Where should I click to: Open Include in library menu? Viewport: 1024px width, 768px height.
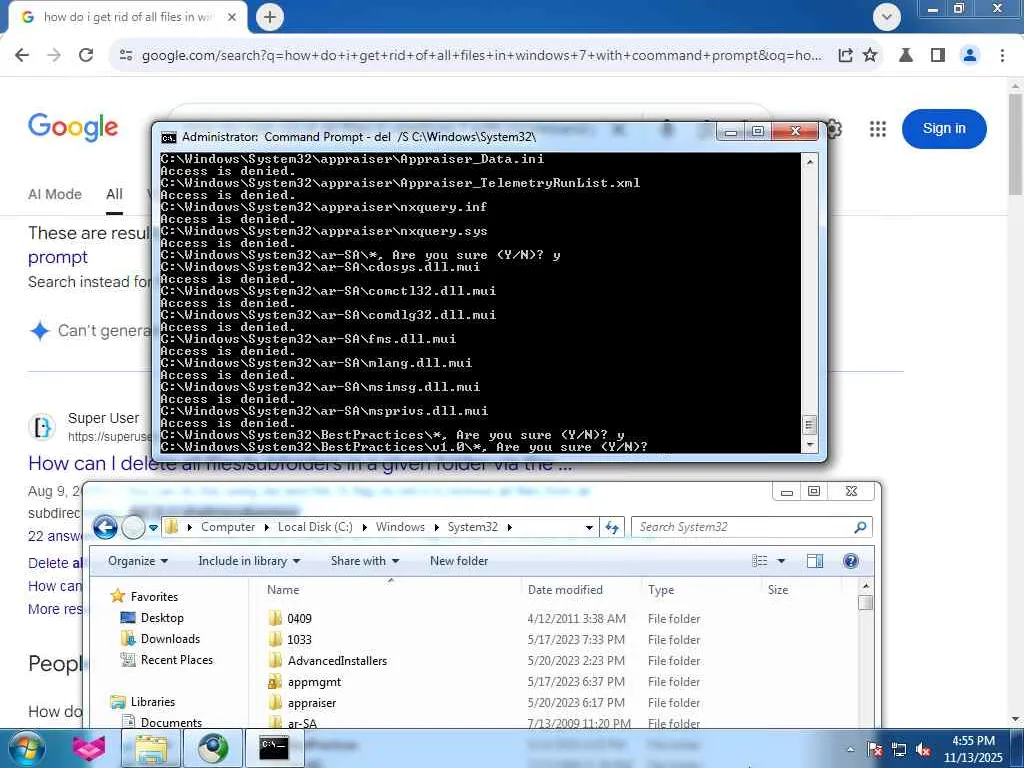tap(249, 561)
